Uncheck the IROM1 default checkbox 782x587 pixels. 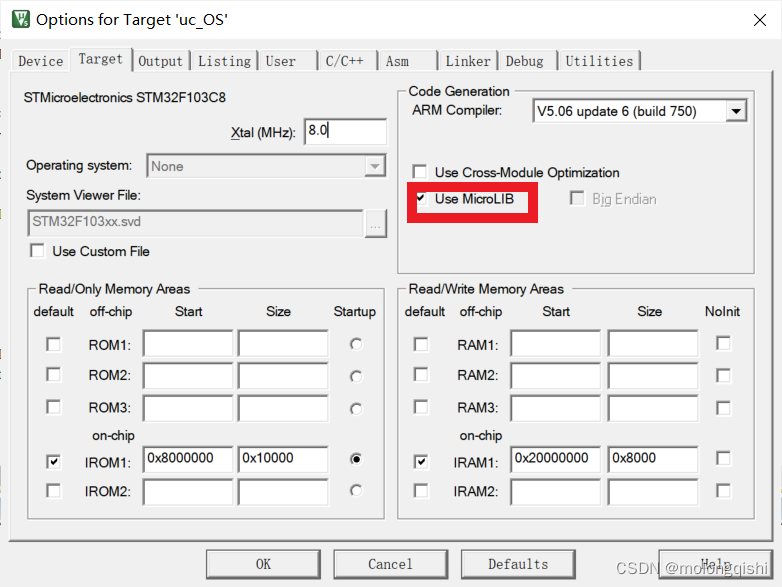coord(53,462)
